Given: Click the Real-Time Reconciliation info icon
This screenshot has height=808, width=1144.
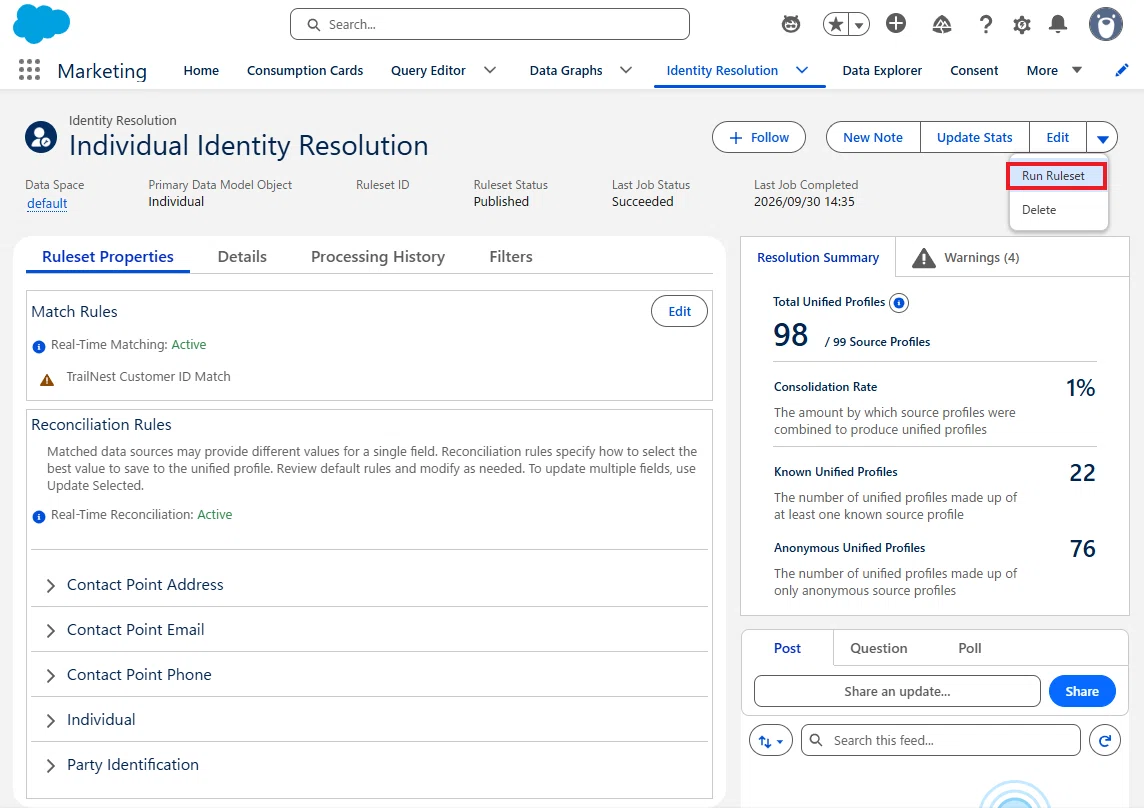Looking at the screenshot, I should point(39,516).
